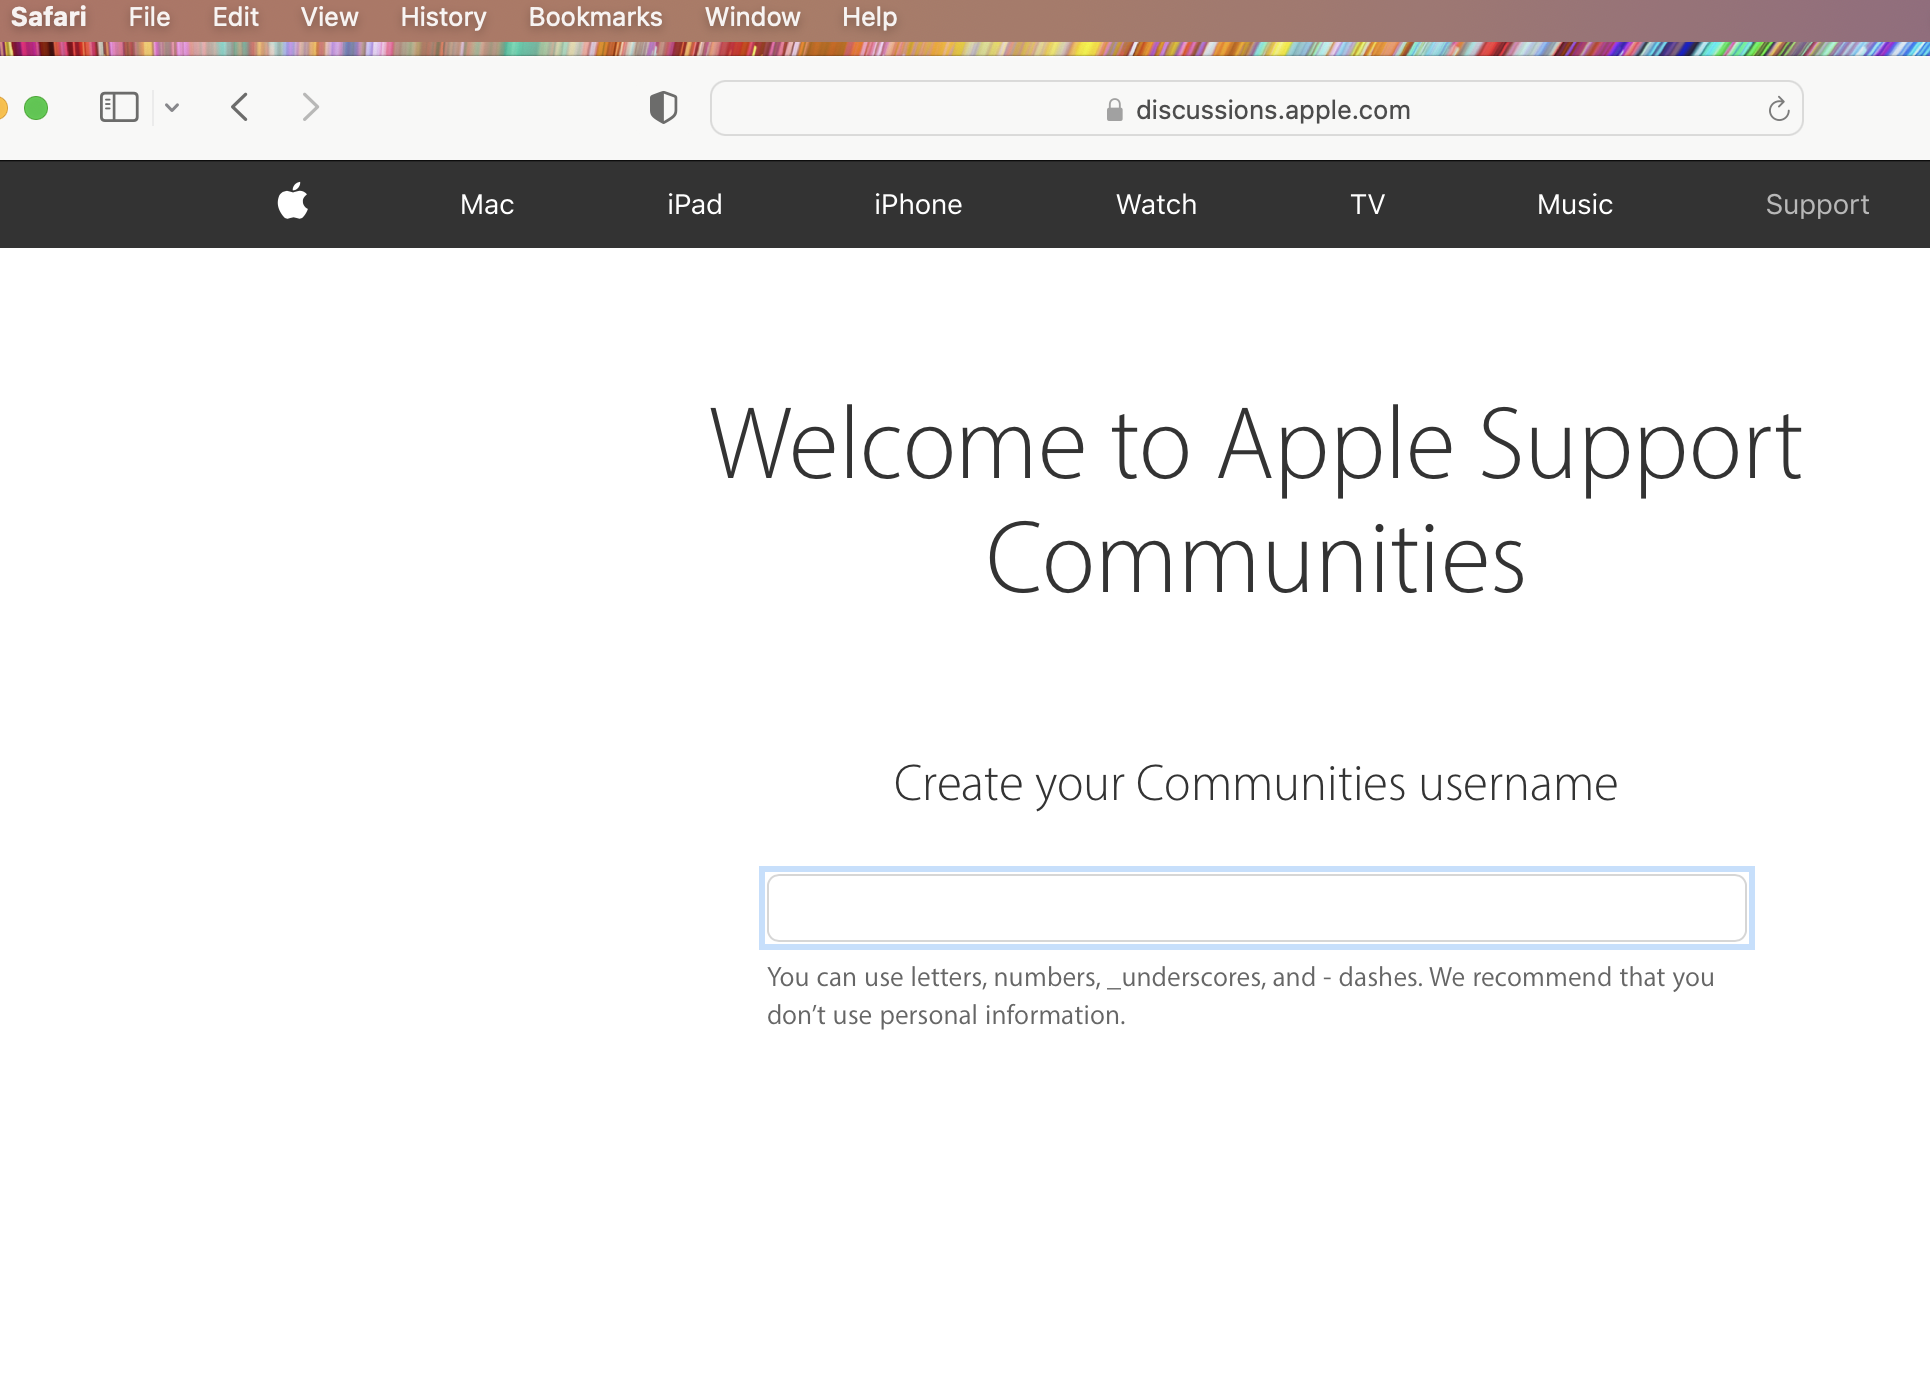This screenshot has width=1930, height=1390.
Task: Open the Bookmarks menu
Action: (x=595, y=17)
